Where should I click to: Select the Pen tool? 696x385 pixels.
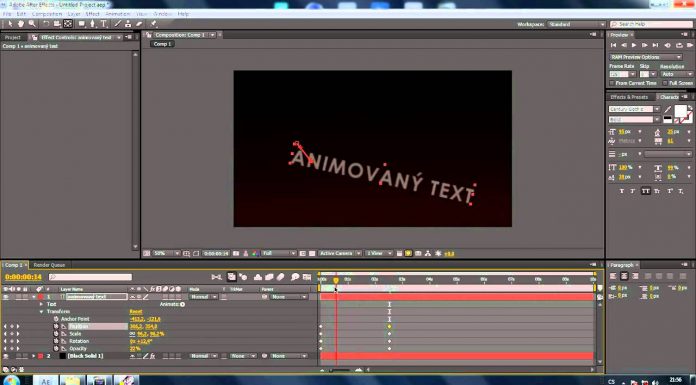[92, 24]
